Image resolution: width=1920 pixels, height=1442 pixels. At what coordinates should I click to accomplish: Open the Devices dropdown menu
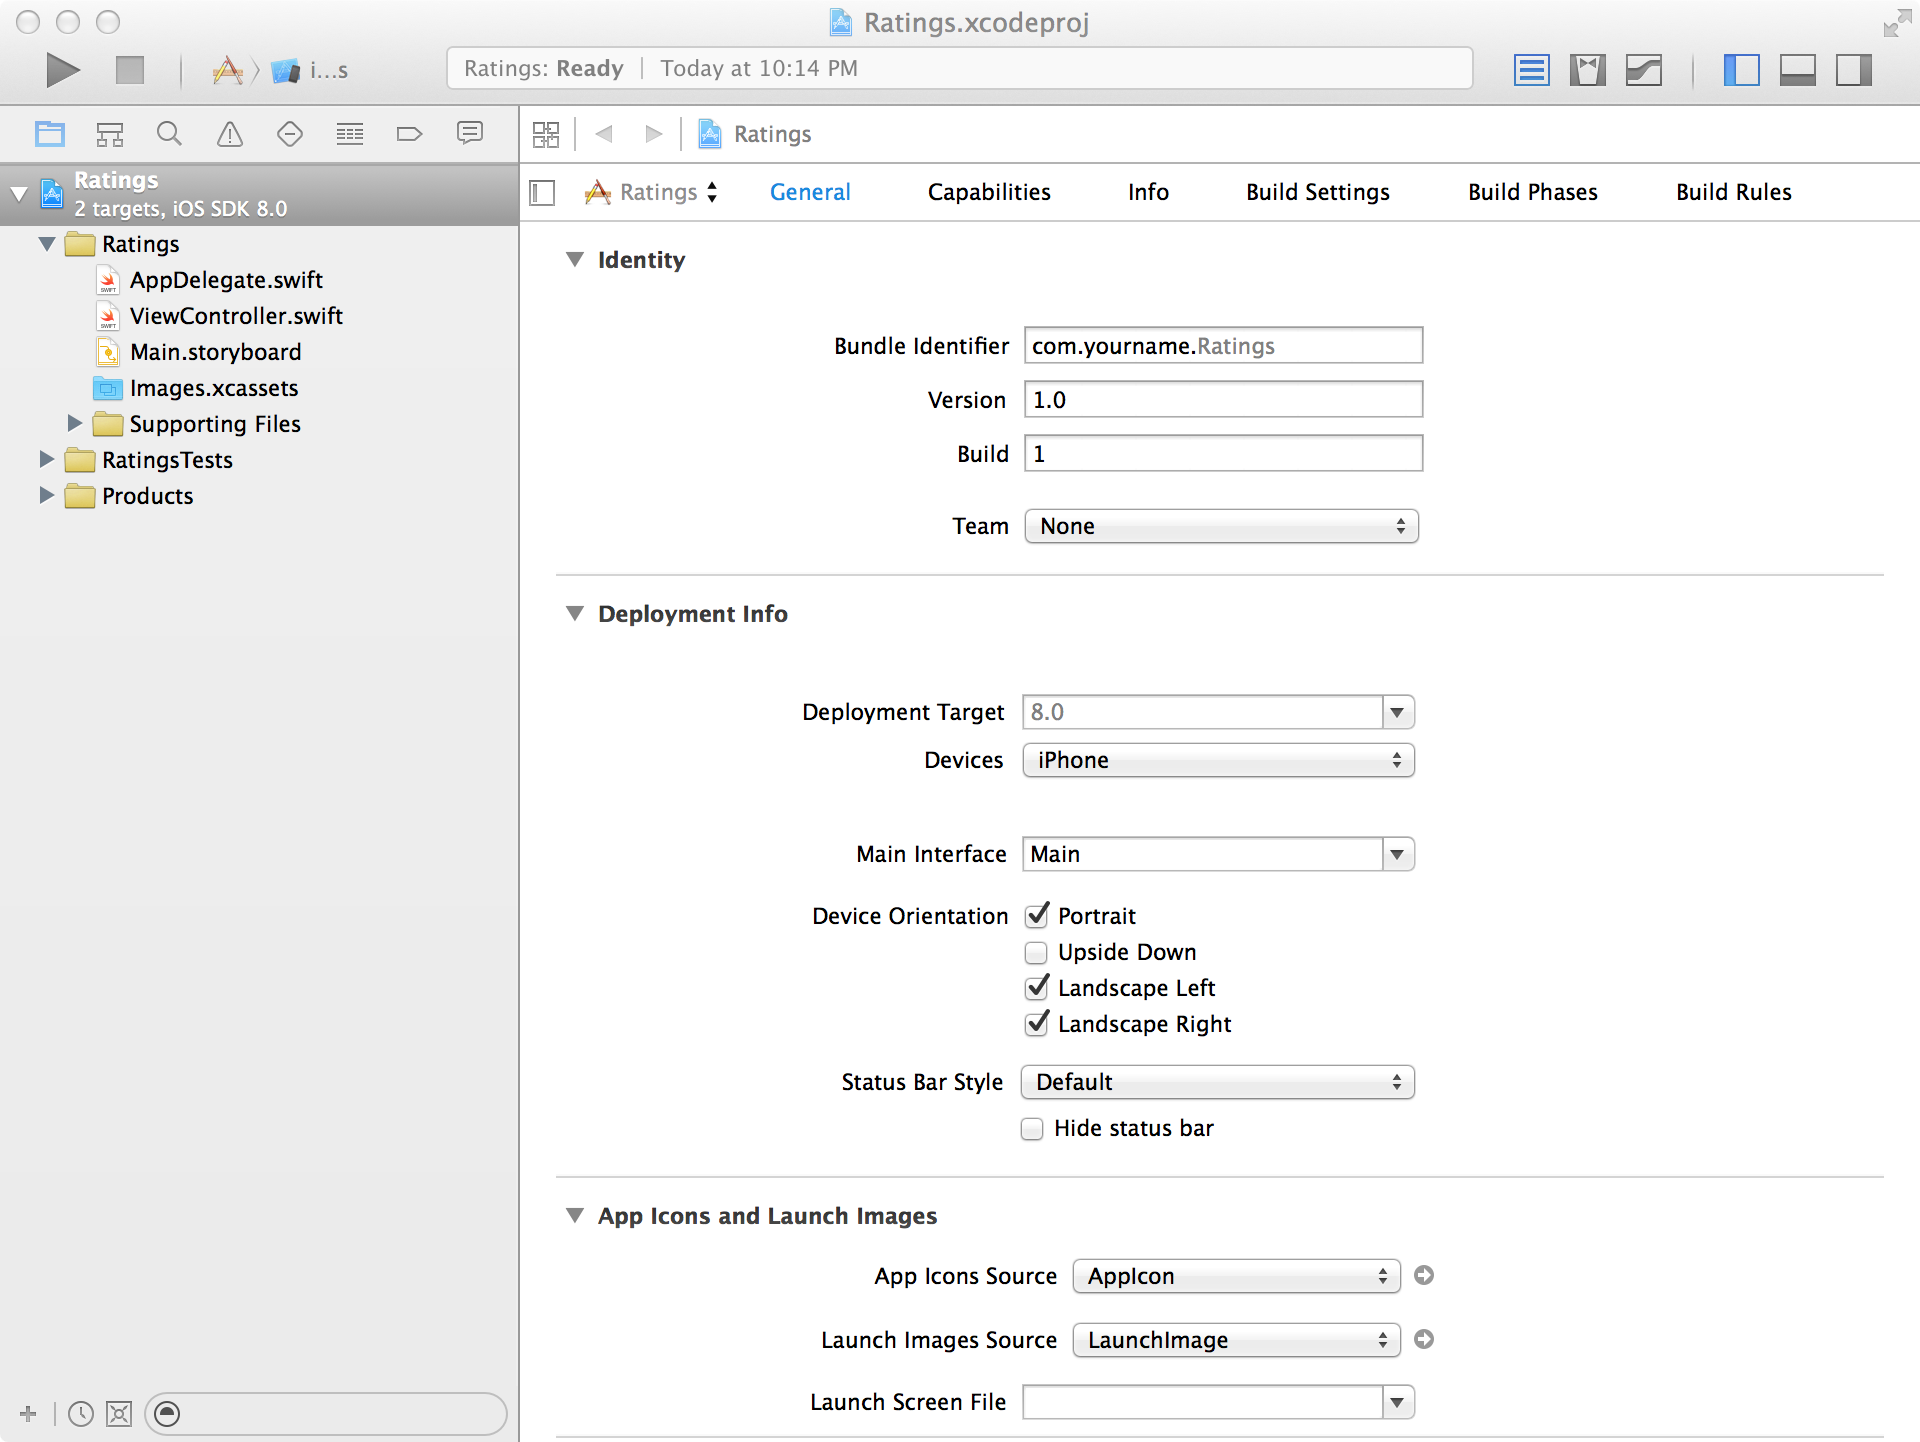[1217, 760]
